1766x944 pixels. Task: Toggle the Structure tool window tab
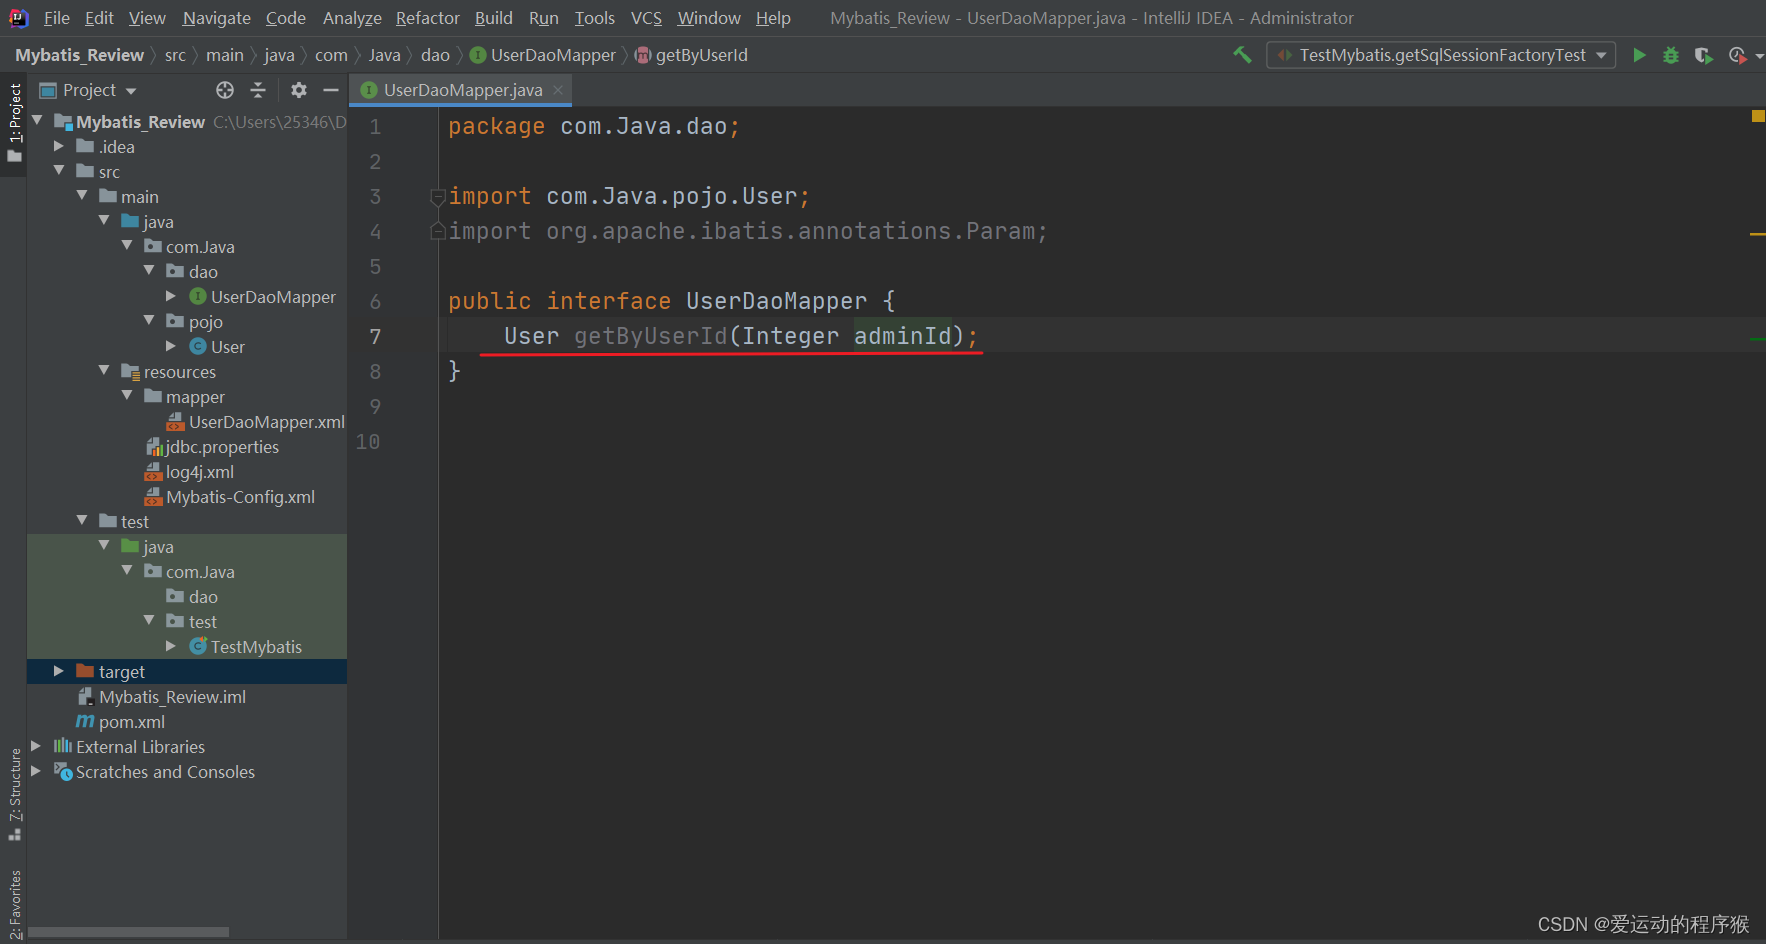point(14,794)
